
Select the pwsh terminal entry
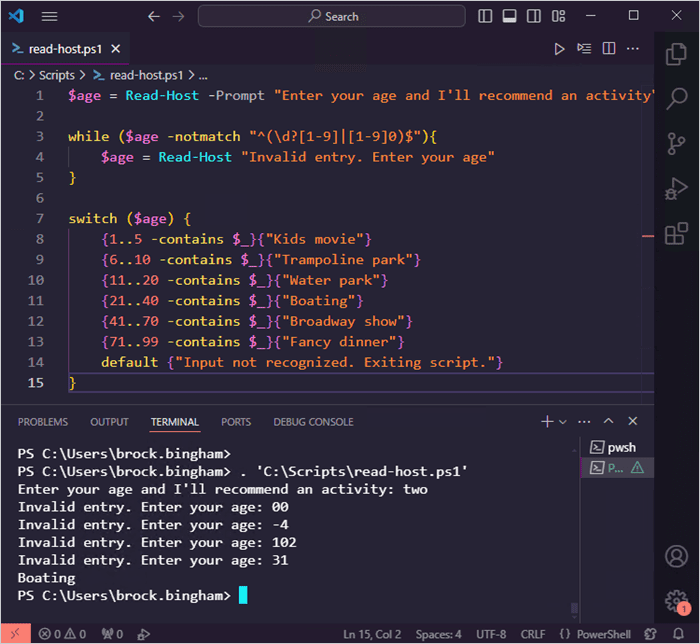[617, 447]
